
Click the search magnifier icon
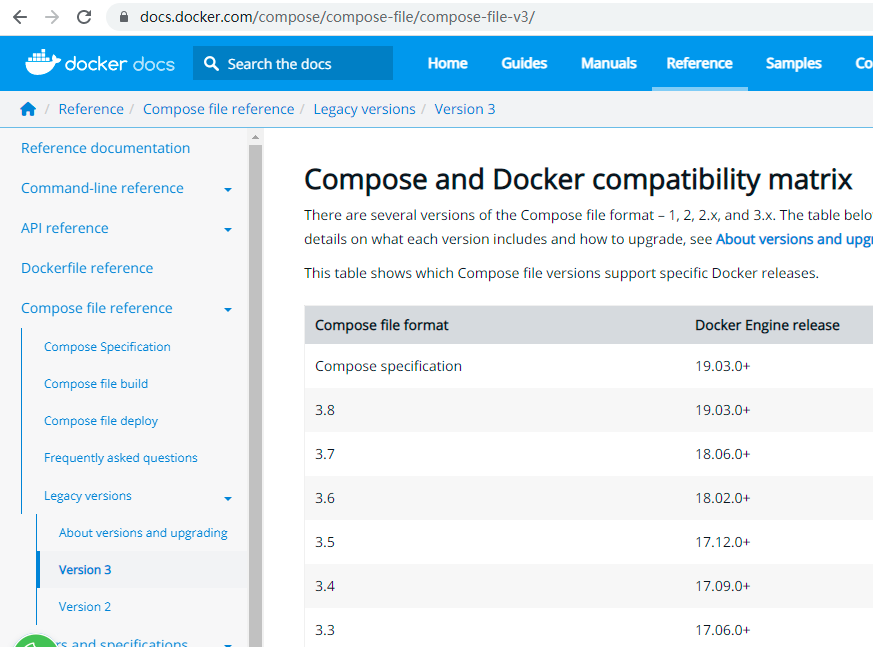click(x=211, y=63)
